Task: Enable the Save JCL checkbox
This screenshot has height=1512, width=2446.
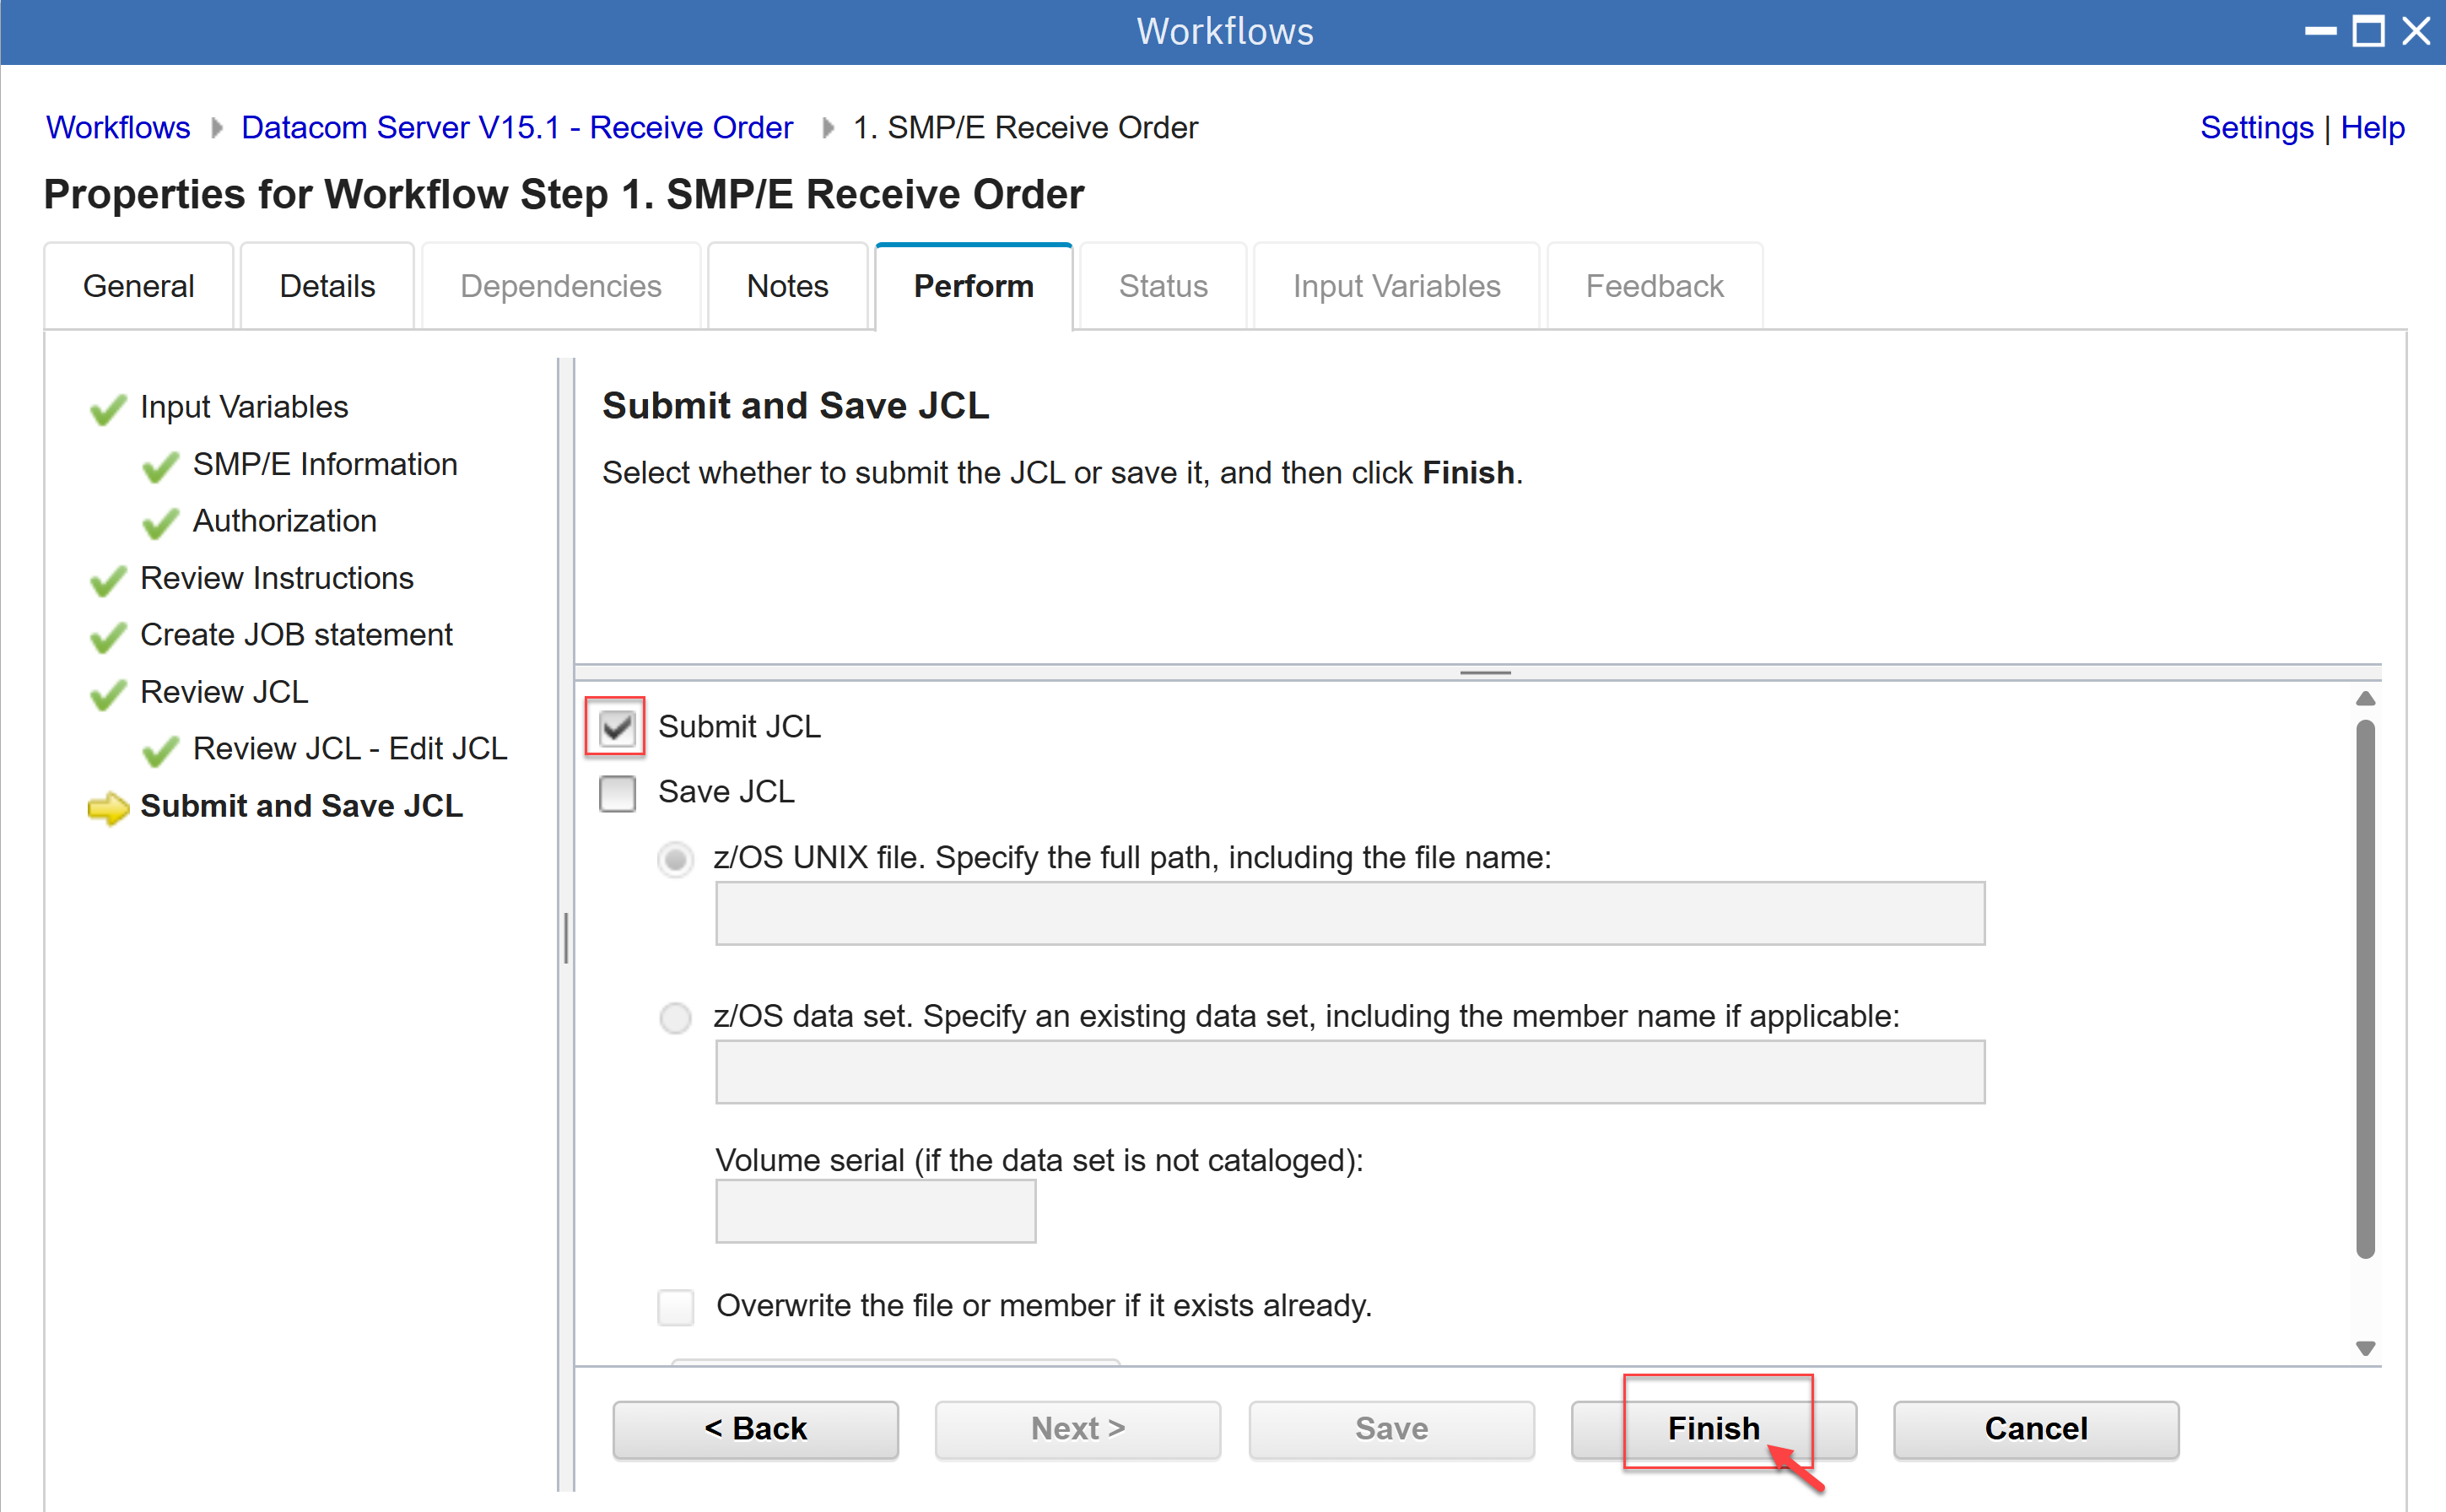Action: coord(616,793)
